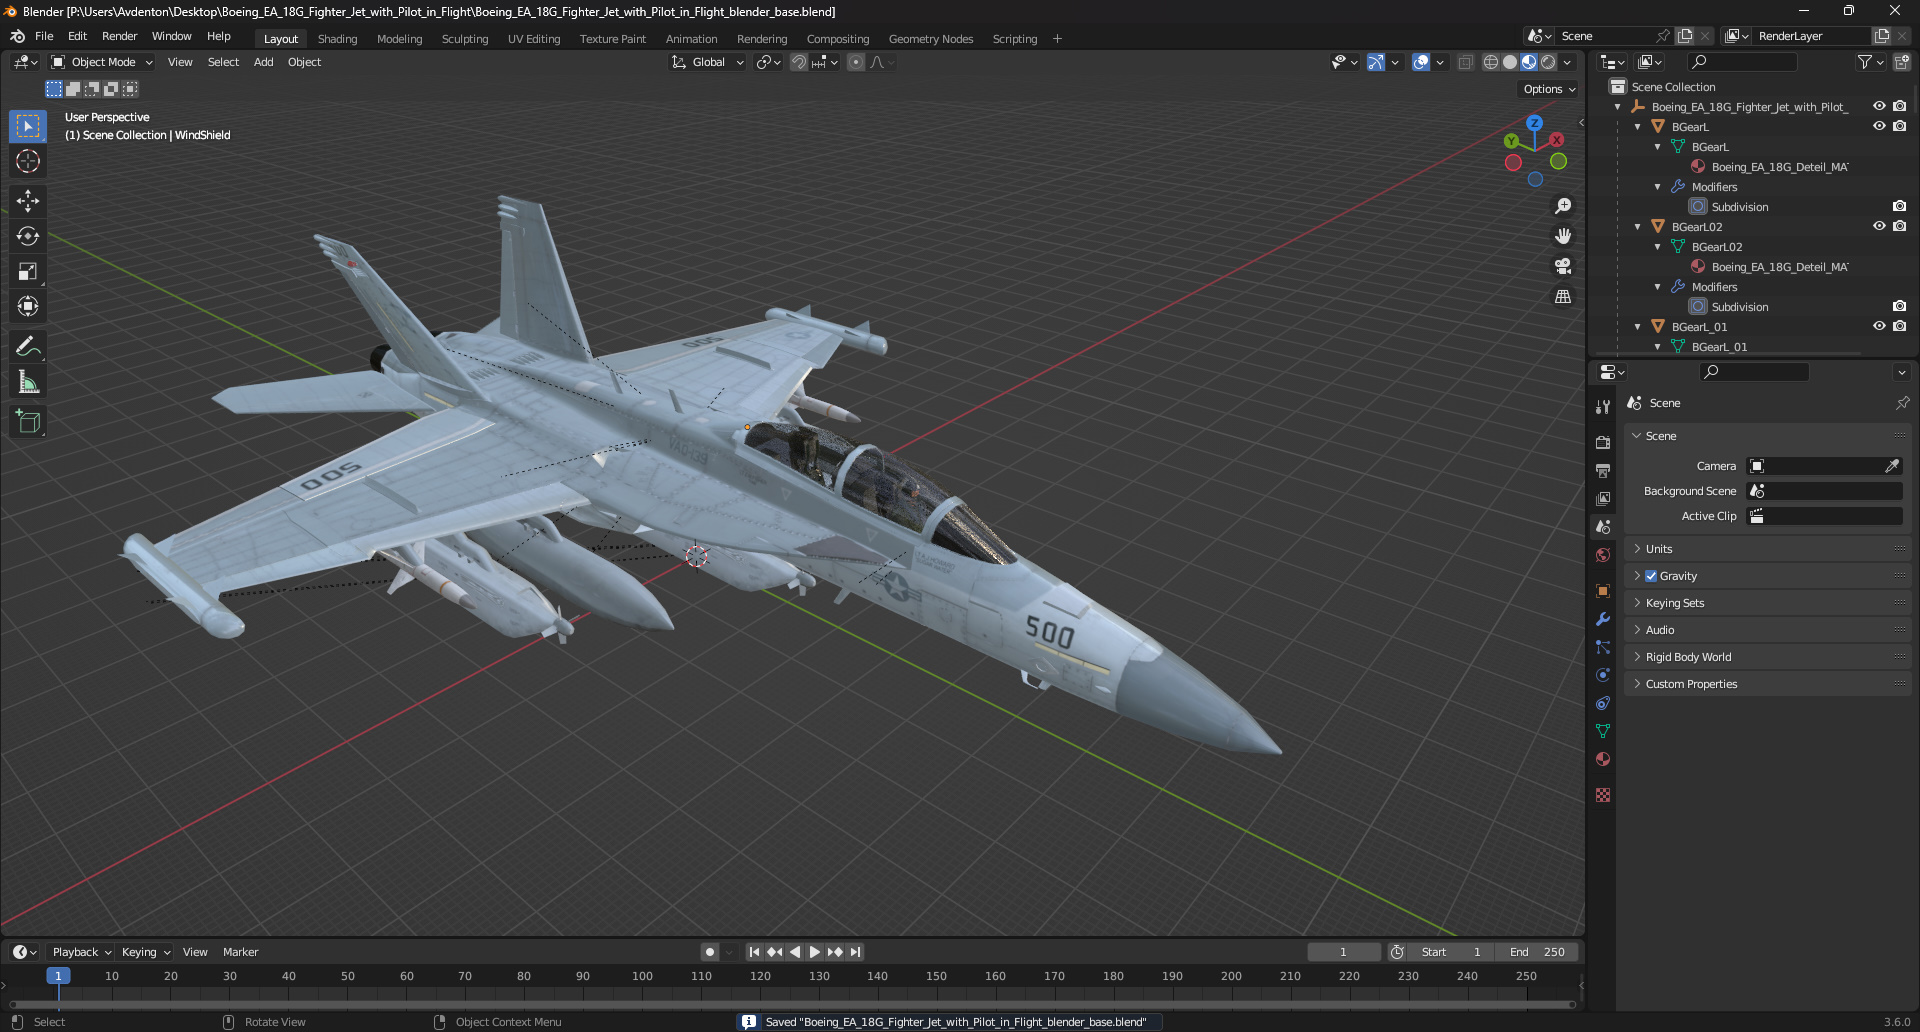Open the Render properties tab
Image resolution: width=1920 pixels, height=1032 pixels.
point(1603,442)
